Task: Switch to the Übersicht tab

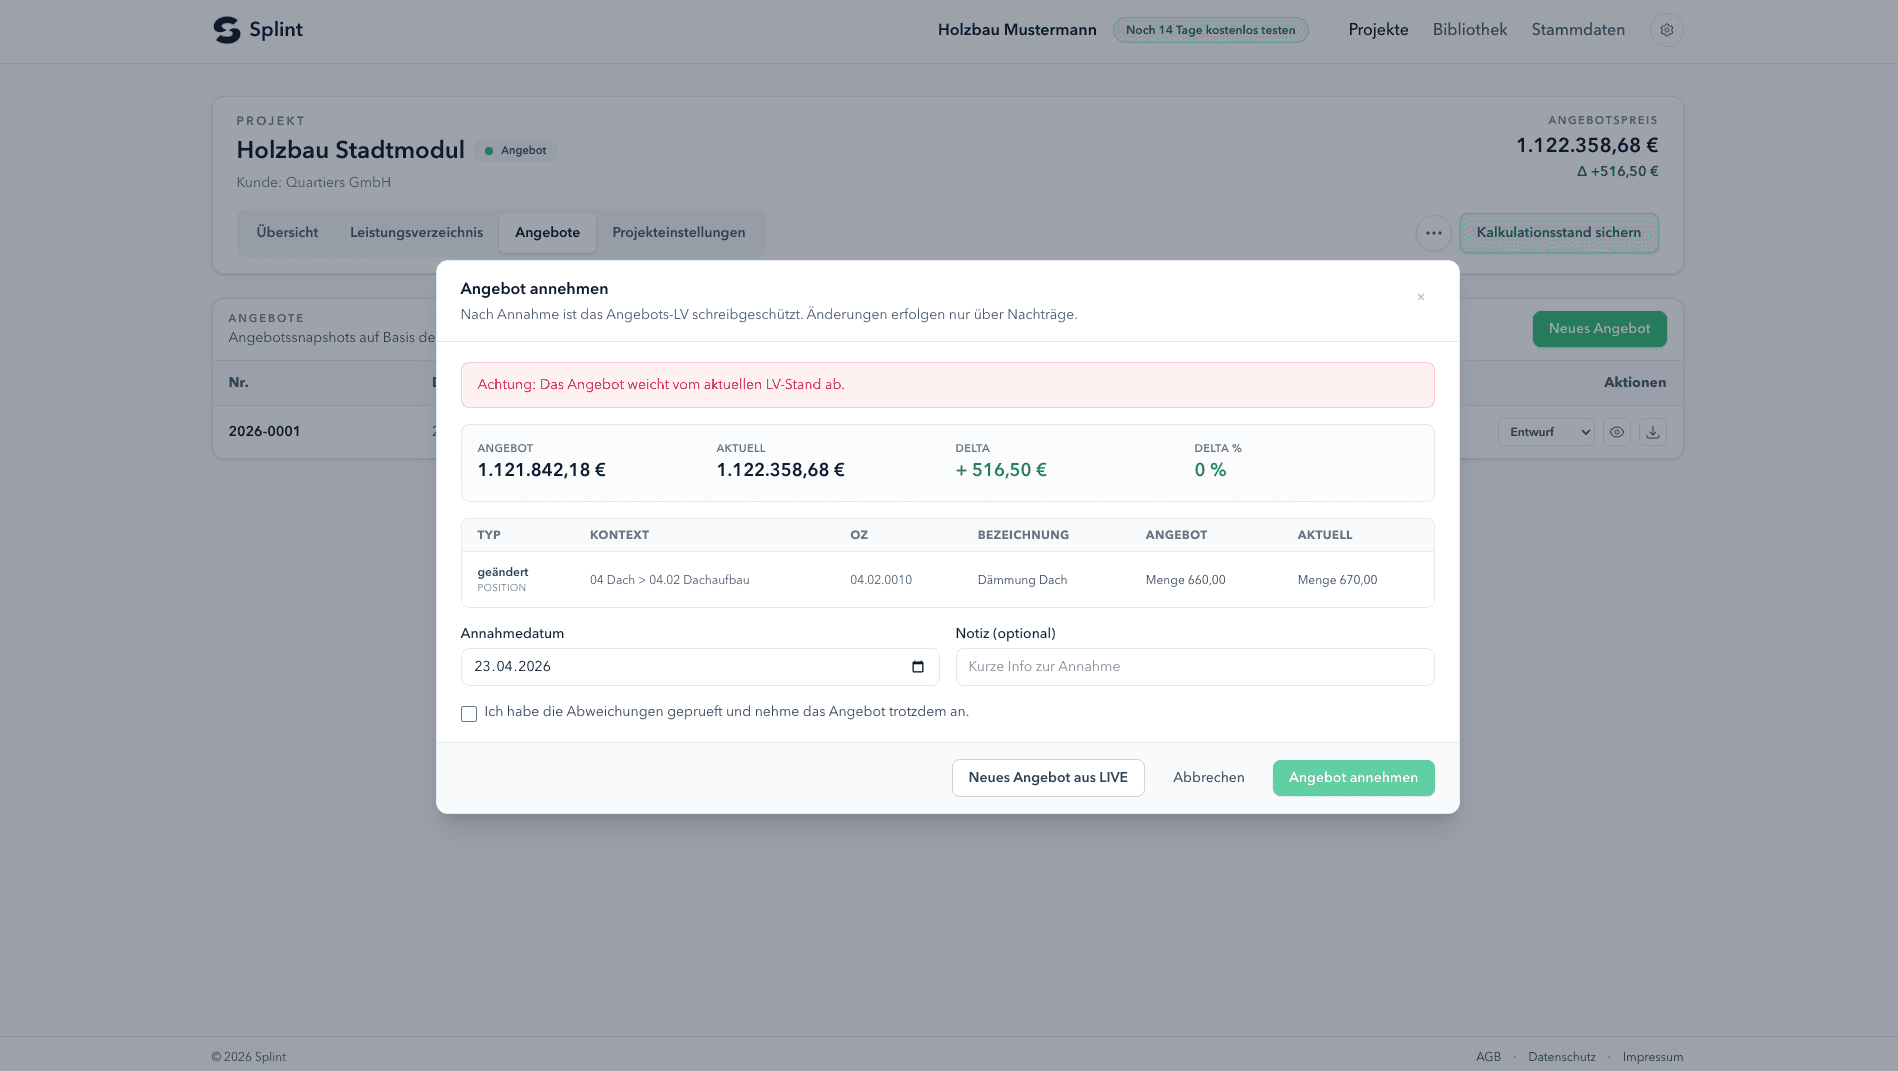Action: click(x=287, y=233)
